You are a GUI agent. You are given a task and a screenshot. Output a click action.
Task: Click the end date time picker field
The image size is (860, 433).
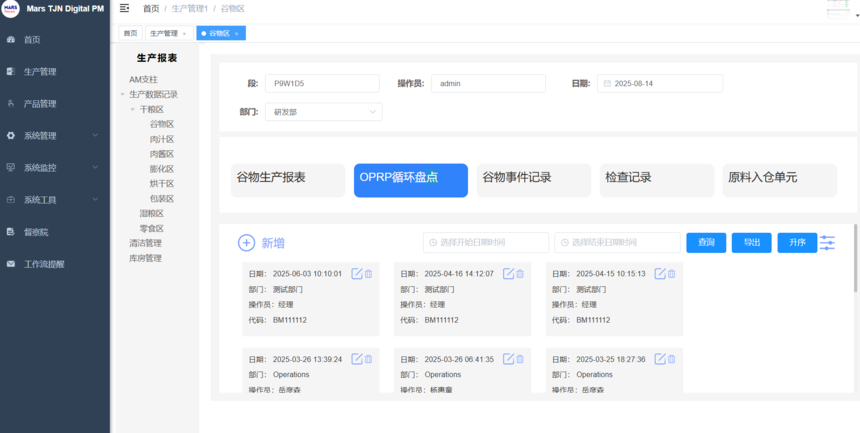click(618, 243)
